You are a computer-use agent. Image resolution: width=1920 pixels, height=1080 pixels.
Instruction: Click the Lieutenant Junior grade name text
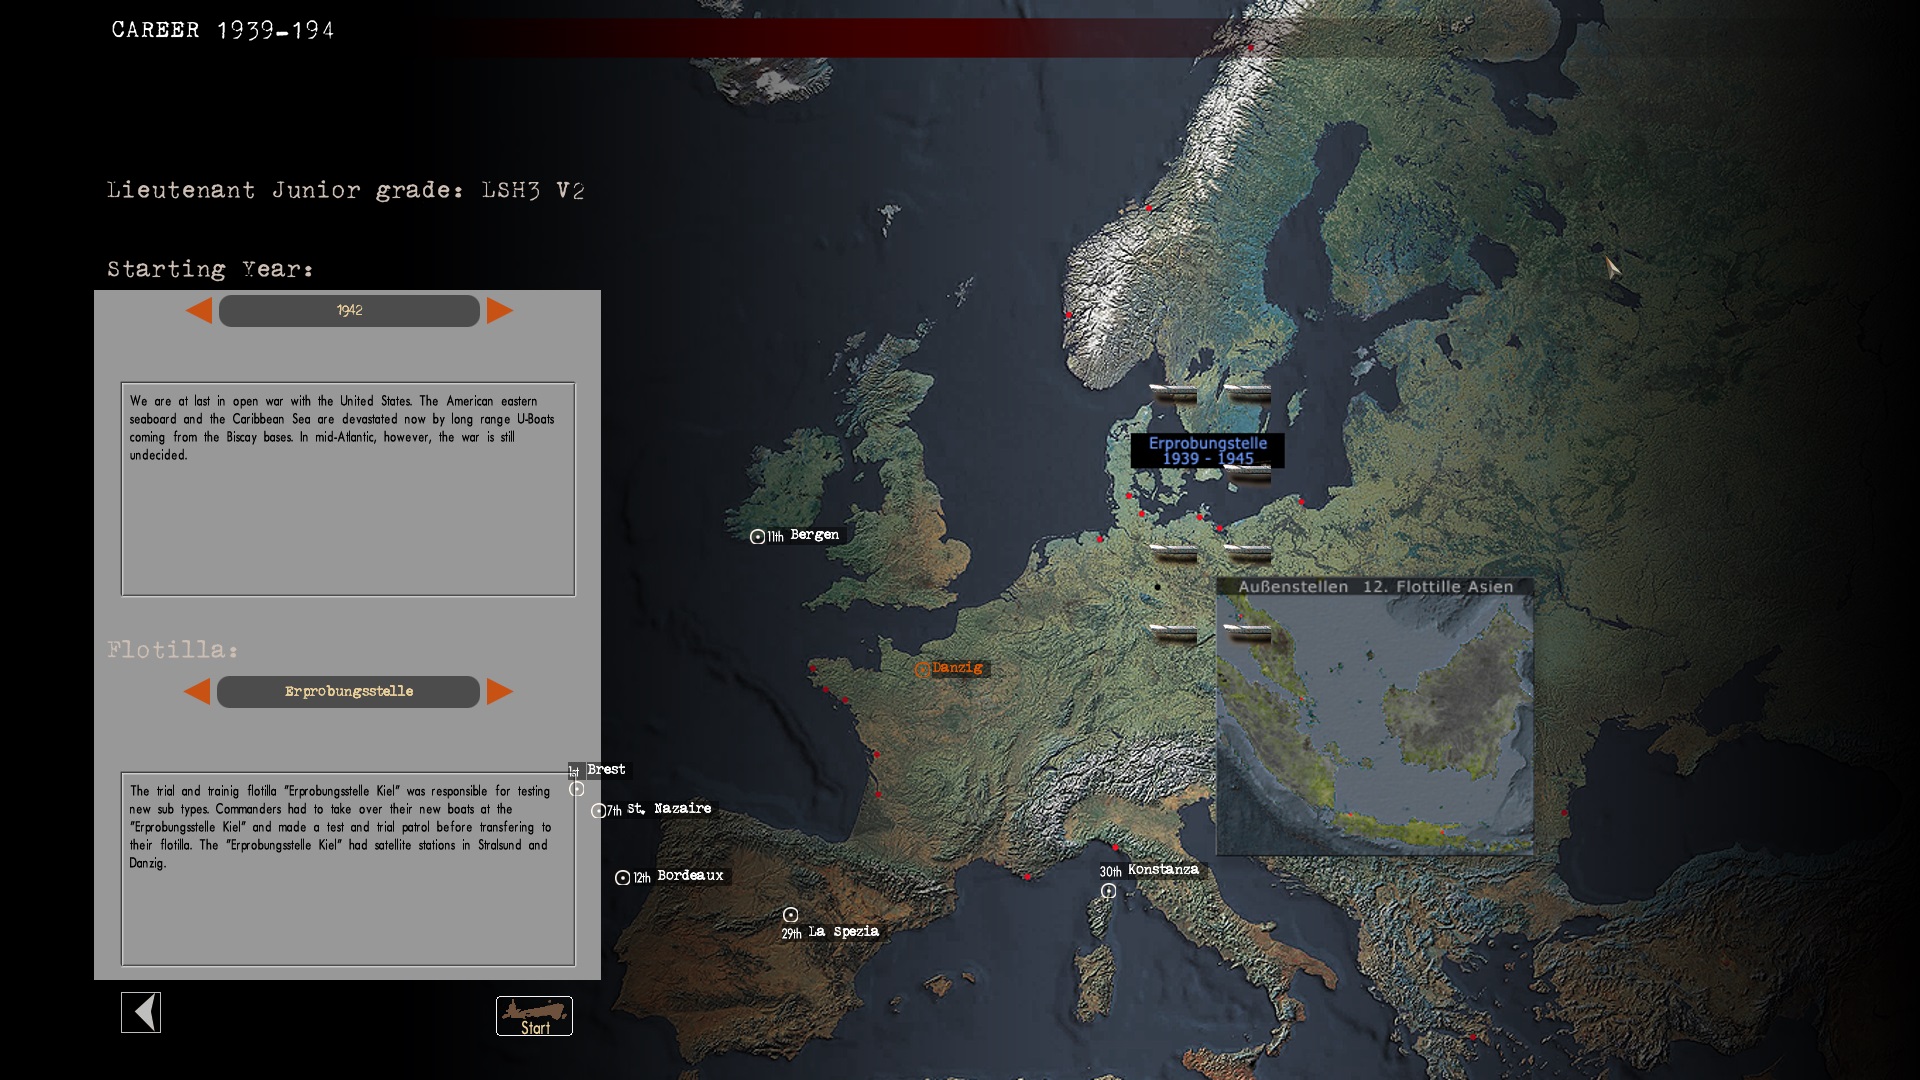[x=345, y=190]
